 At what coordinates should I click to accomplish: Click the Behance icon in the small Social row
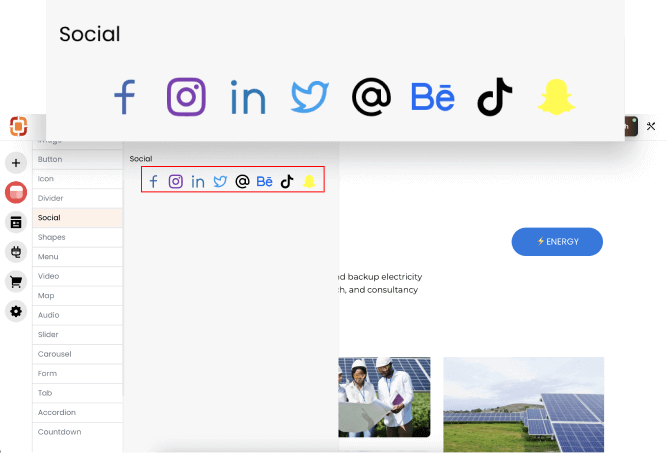(265, 182)
